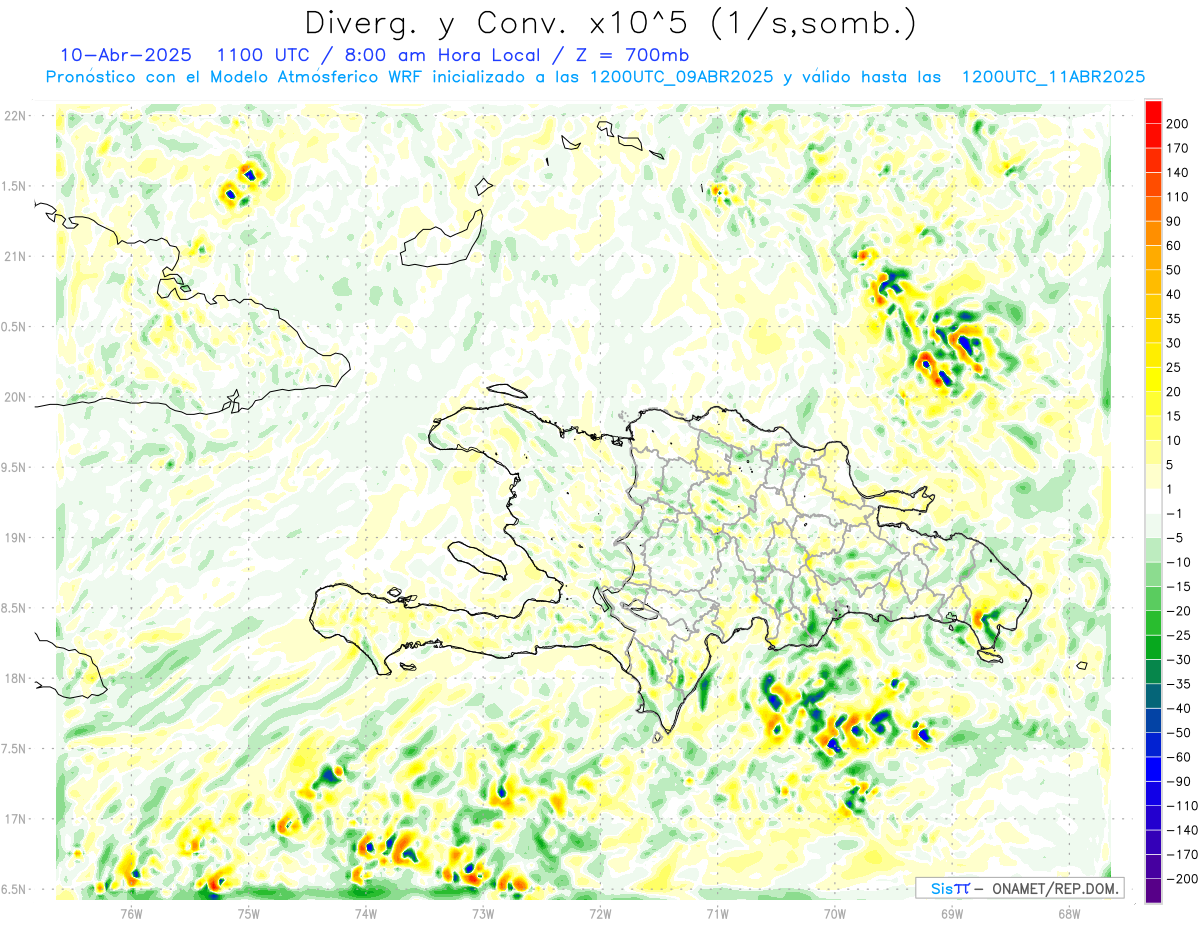1200x927 pixels.
Task: Click the positive '90' colorbar label
Action: (x=1174, y=221)
